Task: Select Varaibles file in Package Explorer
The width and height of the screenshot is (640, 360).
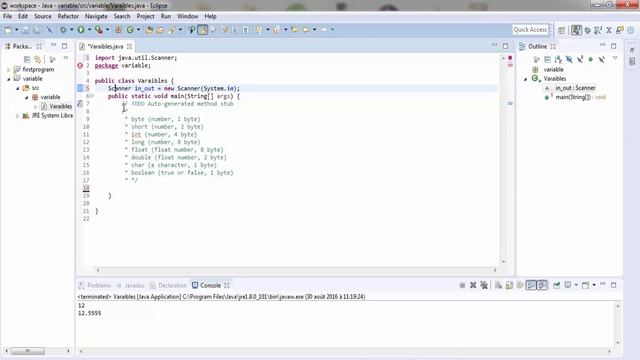Action: [x=60, y=107]
